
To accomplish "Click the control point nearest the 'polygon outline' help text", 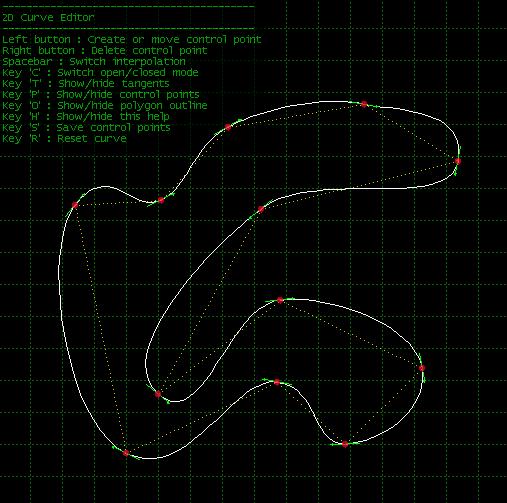I will coord(228,127).
